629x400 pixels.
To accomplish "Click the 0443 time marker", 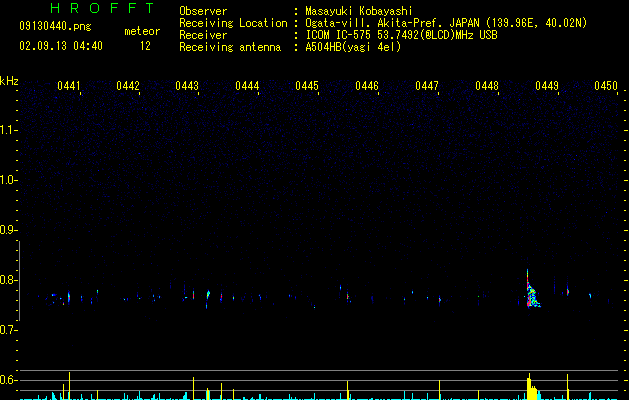I will point(187,86).
